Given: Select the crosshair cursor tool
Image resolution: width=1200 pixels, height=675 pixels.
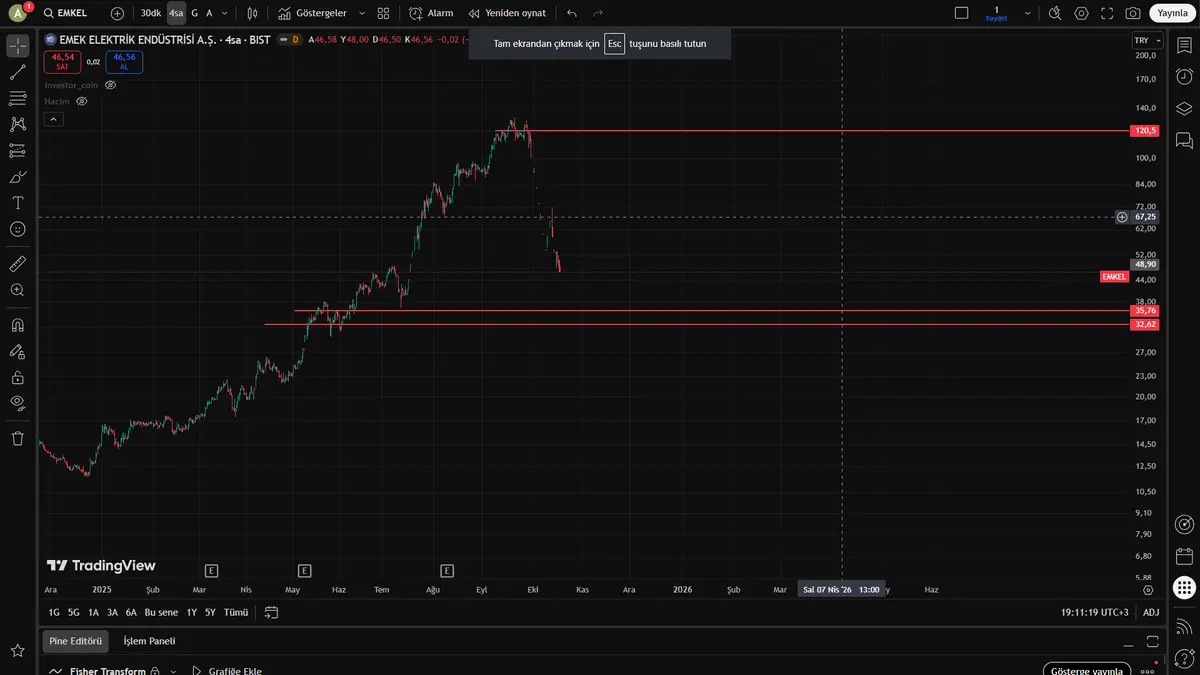Looking at the screenshot, I should (x=18, y=46).
